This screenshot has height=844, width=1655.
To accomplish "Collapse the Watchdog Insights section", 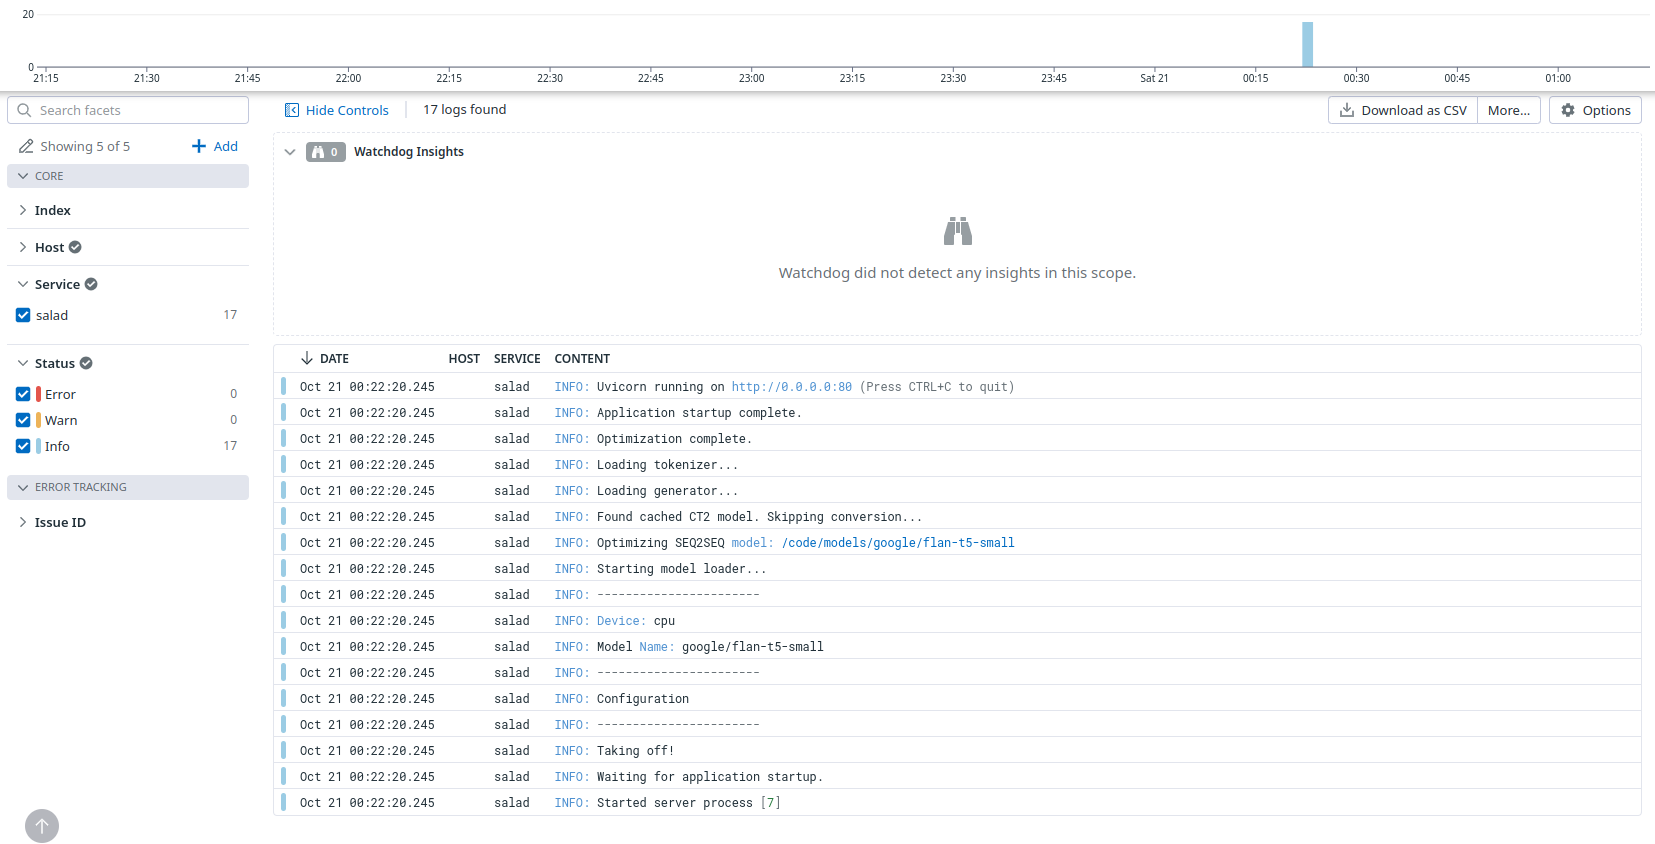I will [290, 152].
